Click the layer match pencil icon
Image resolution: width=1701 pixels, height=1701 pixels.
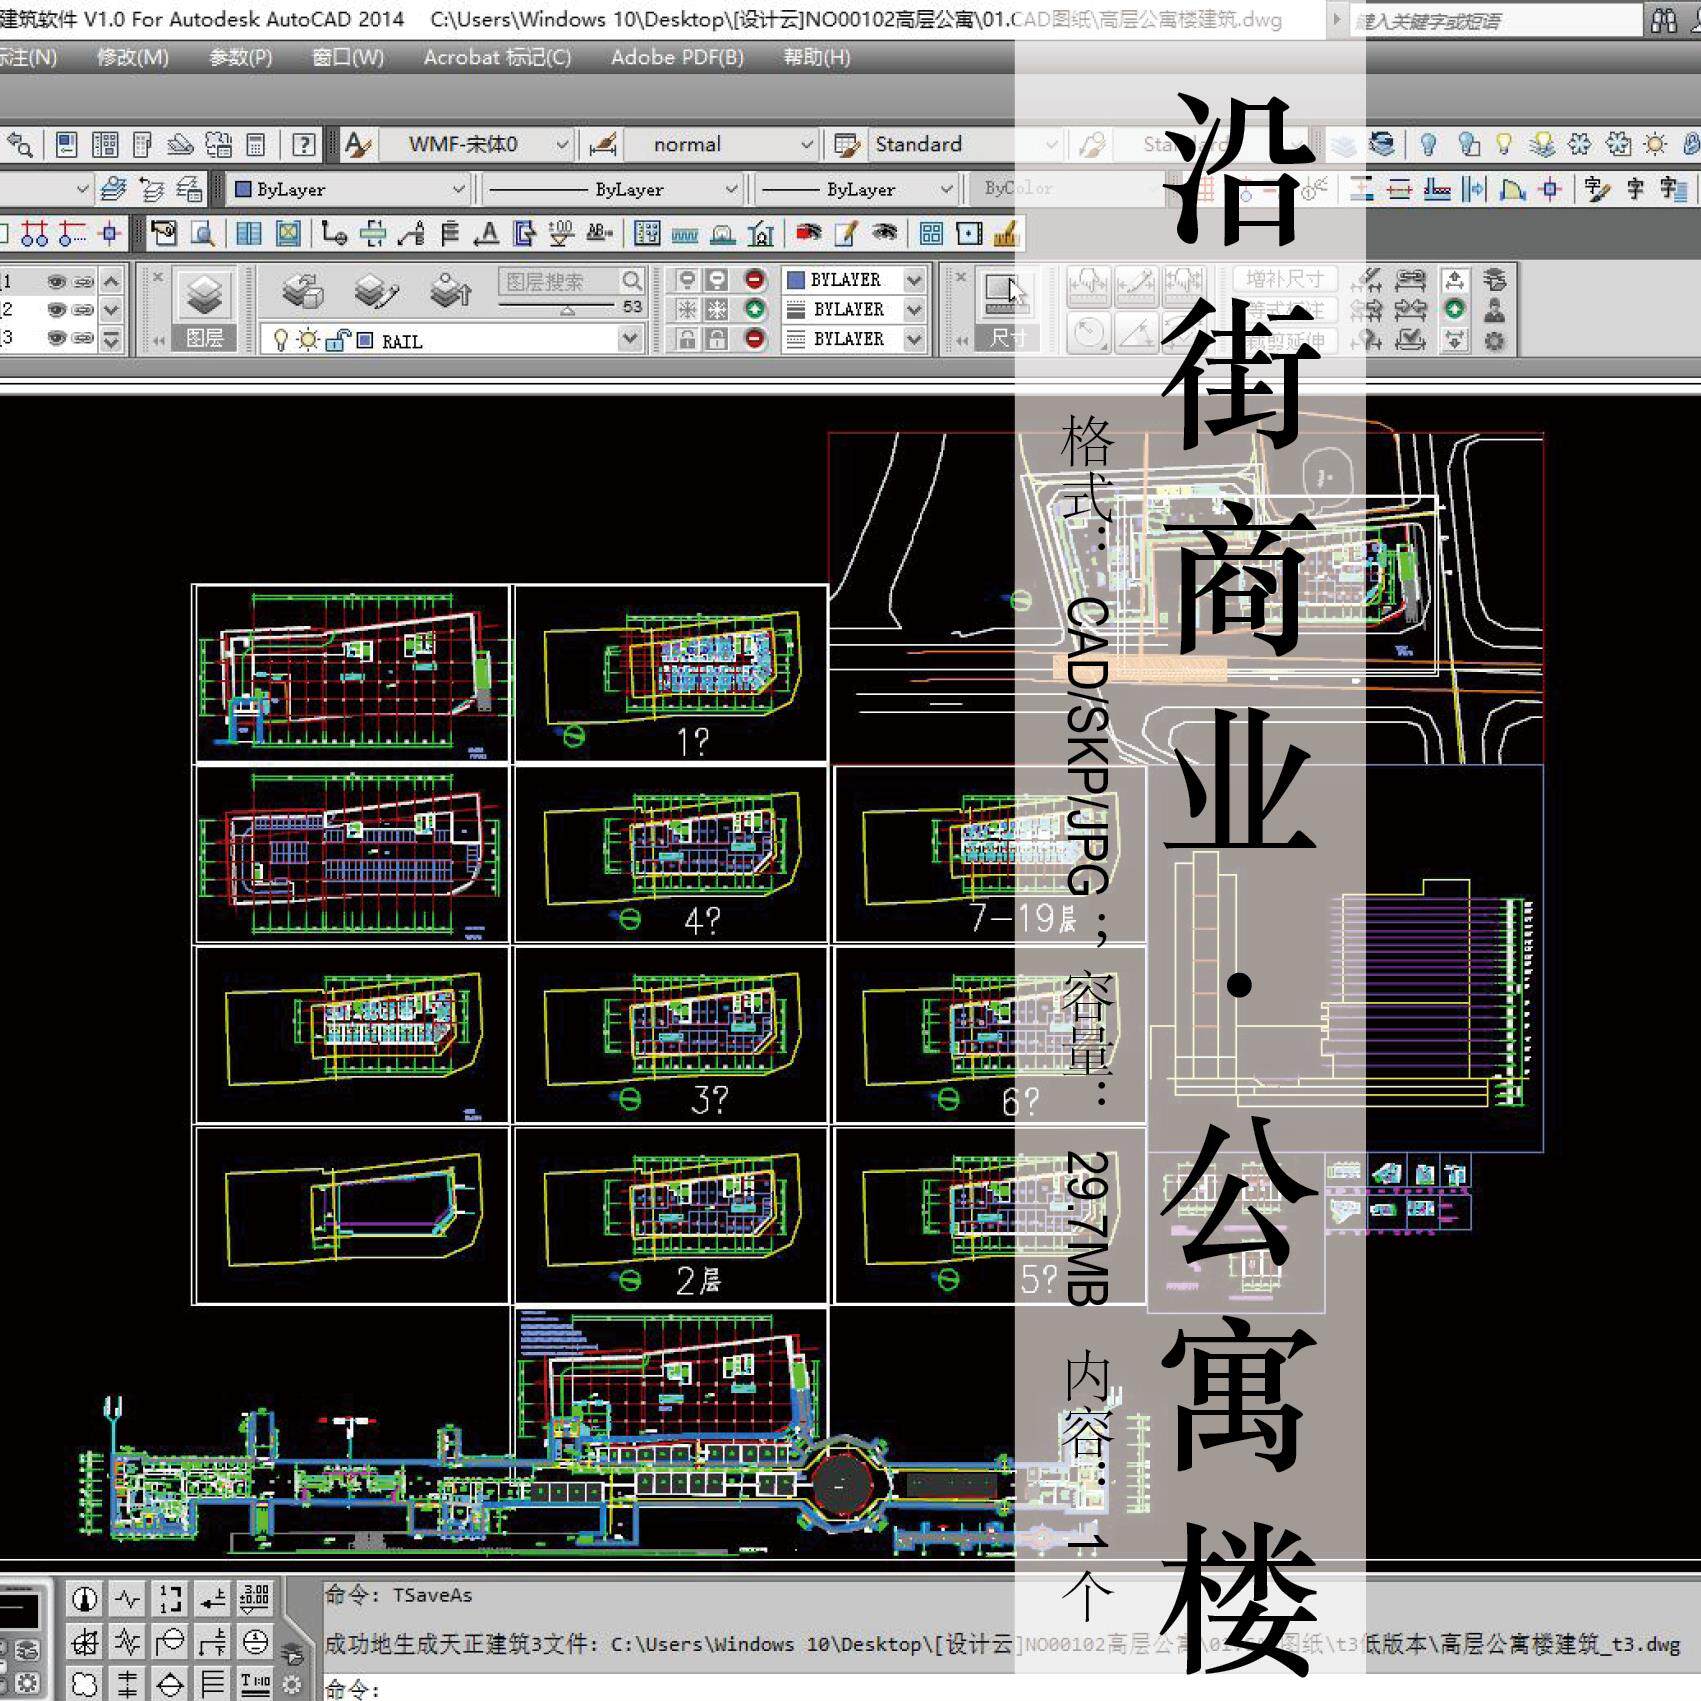click(376, 291)
